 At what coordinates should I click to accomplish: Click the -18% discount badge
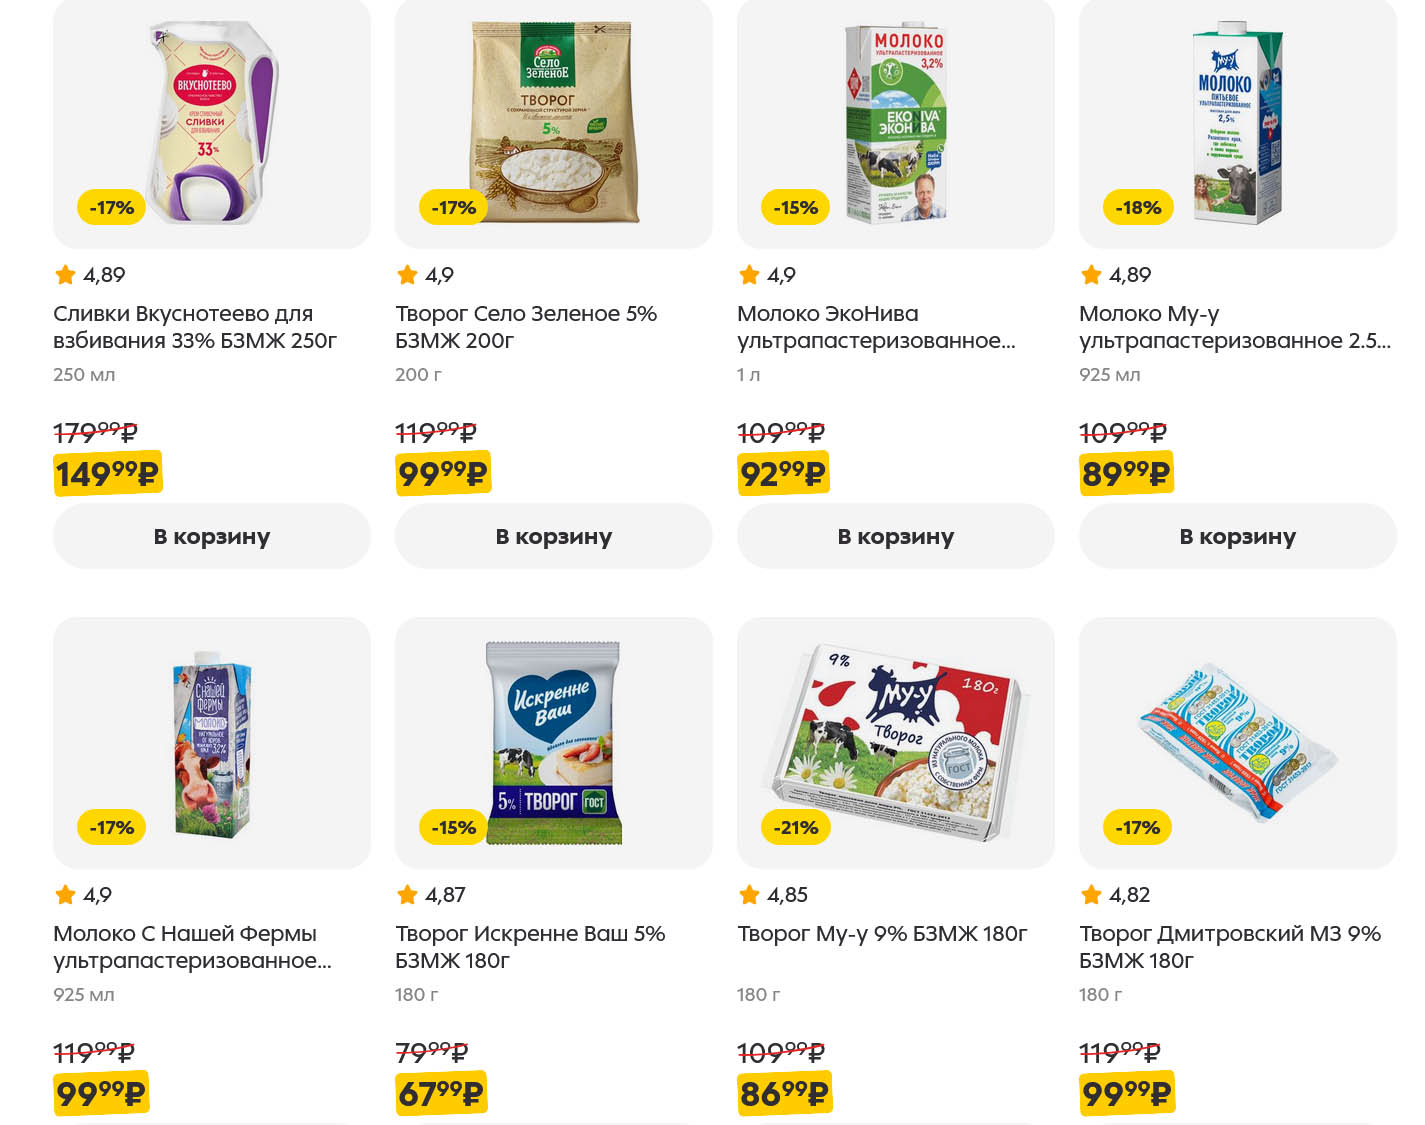[x=1138, y=208]
